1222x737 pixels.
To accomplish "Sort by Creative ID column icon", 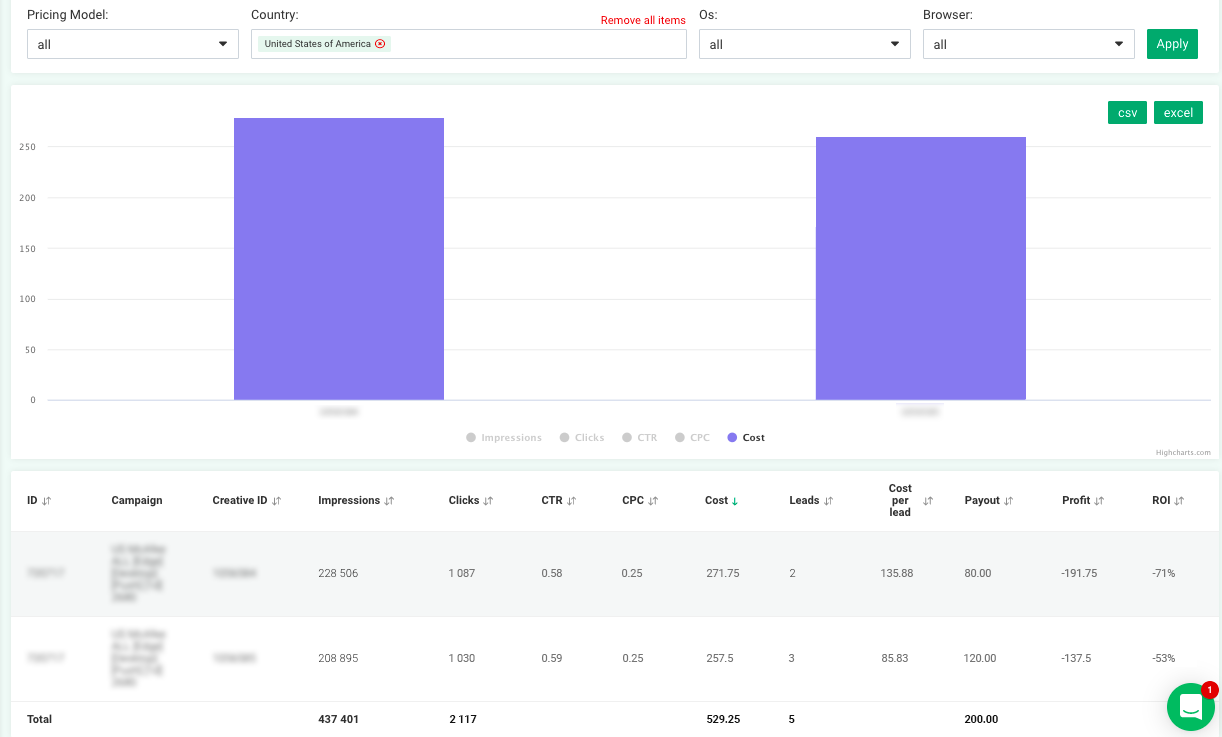I will coord(277,501).
